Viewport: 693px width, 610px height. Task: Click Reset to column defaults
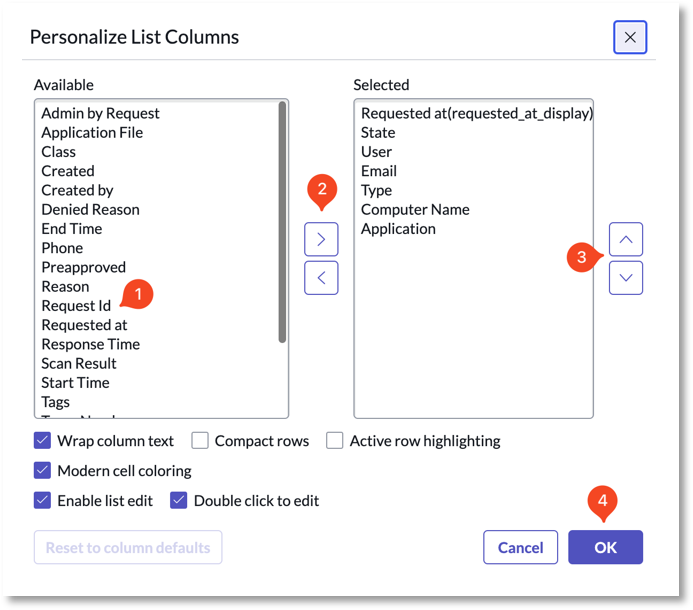[128, 547]
